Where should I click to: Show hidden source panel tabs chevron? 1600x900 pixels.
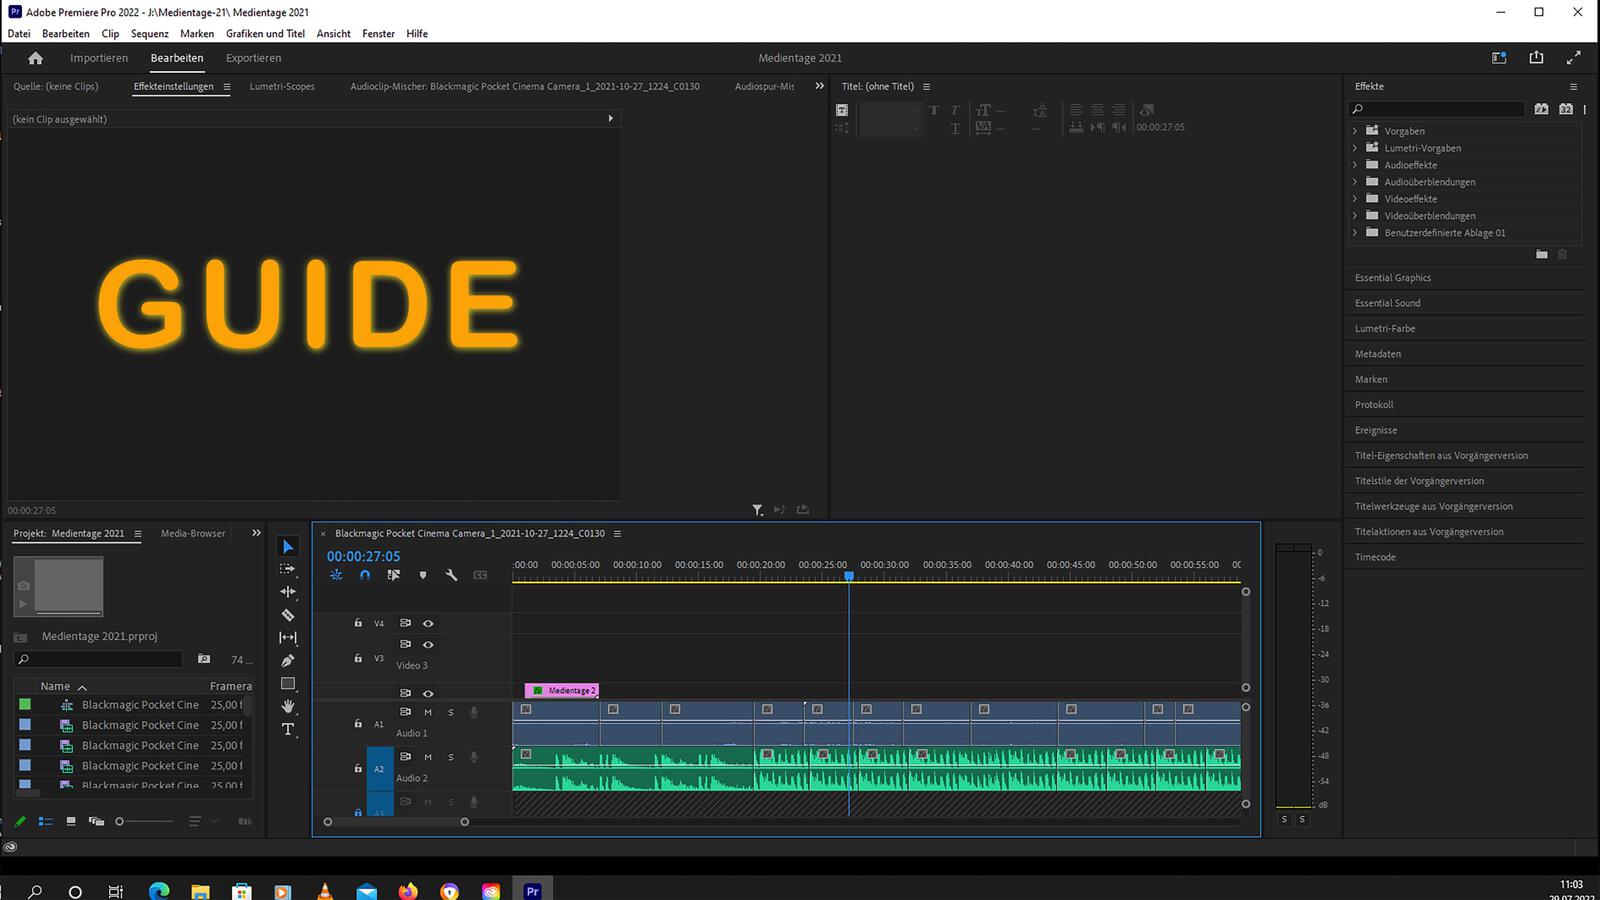[819, 86]
